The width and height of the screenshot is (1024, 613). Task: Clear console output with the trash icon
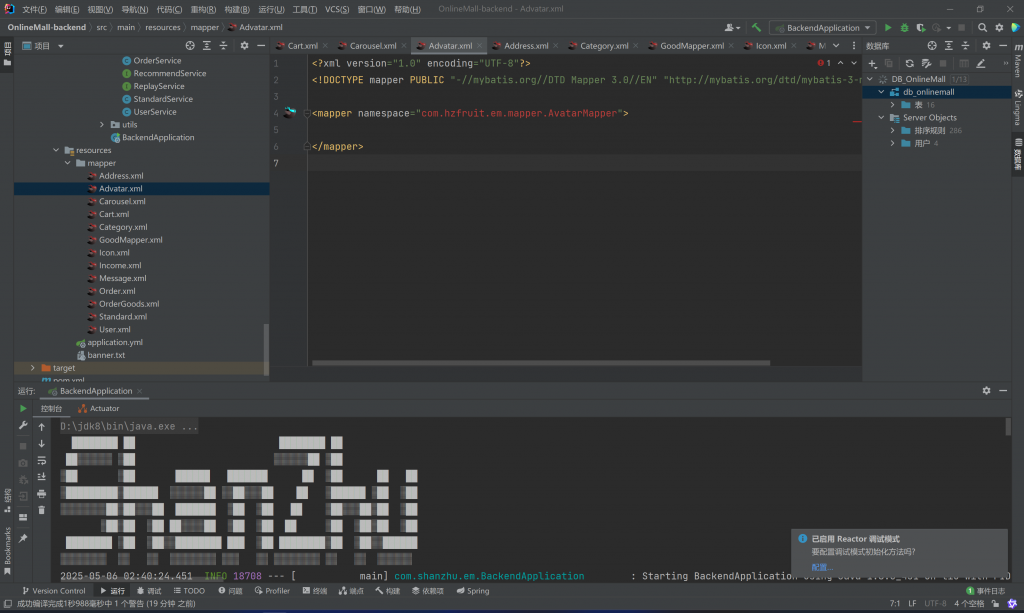click(41, 510)
